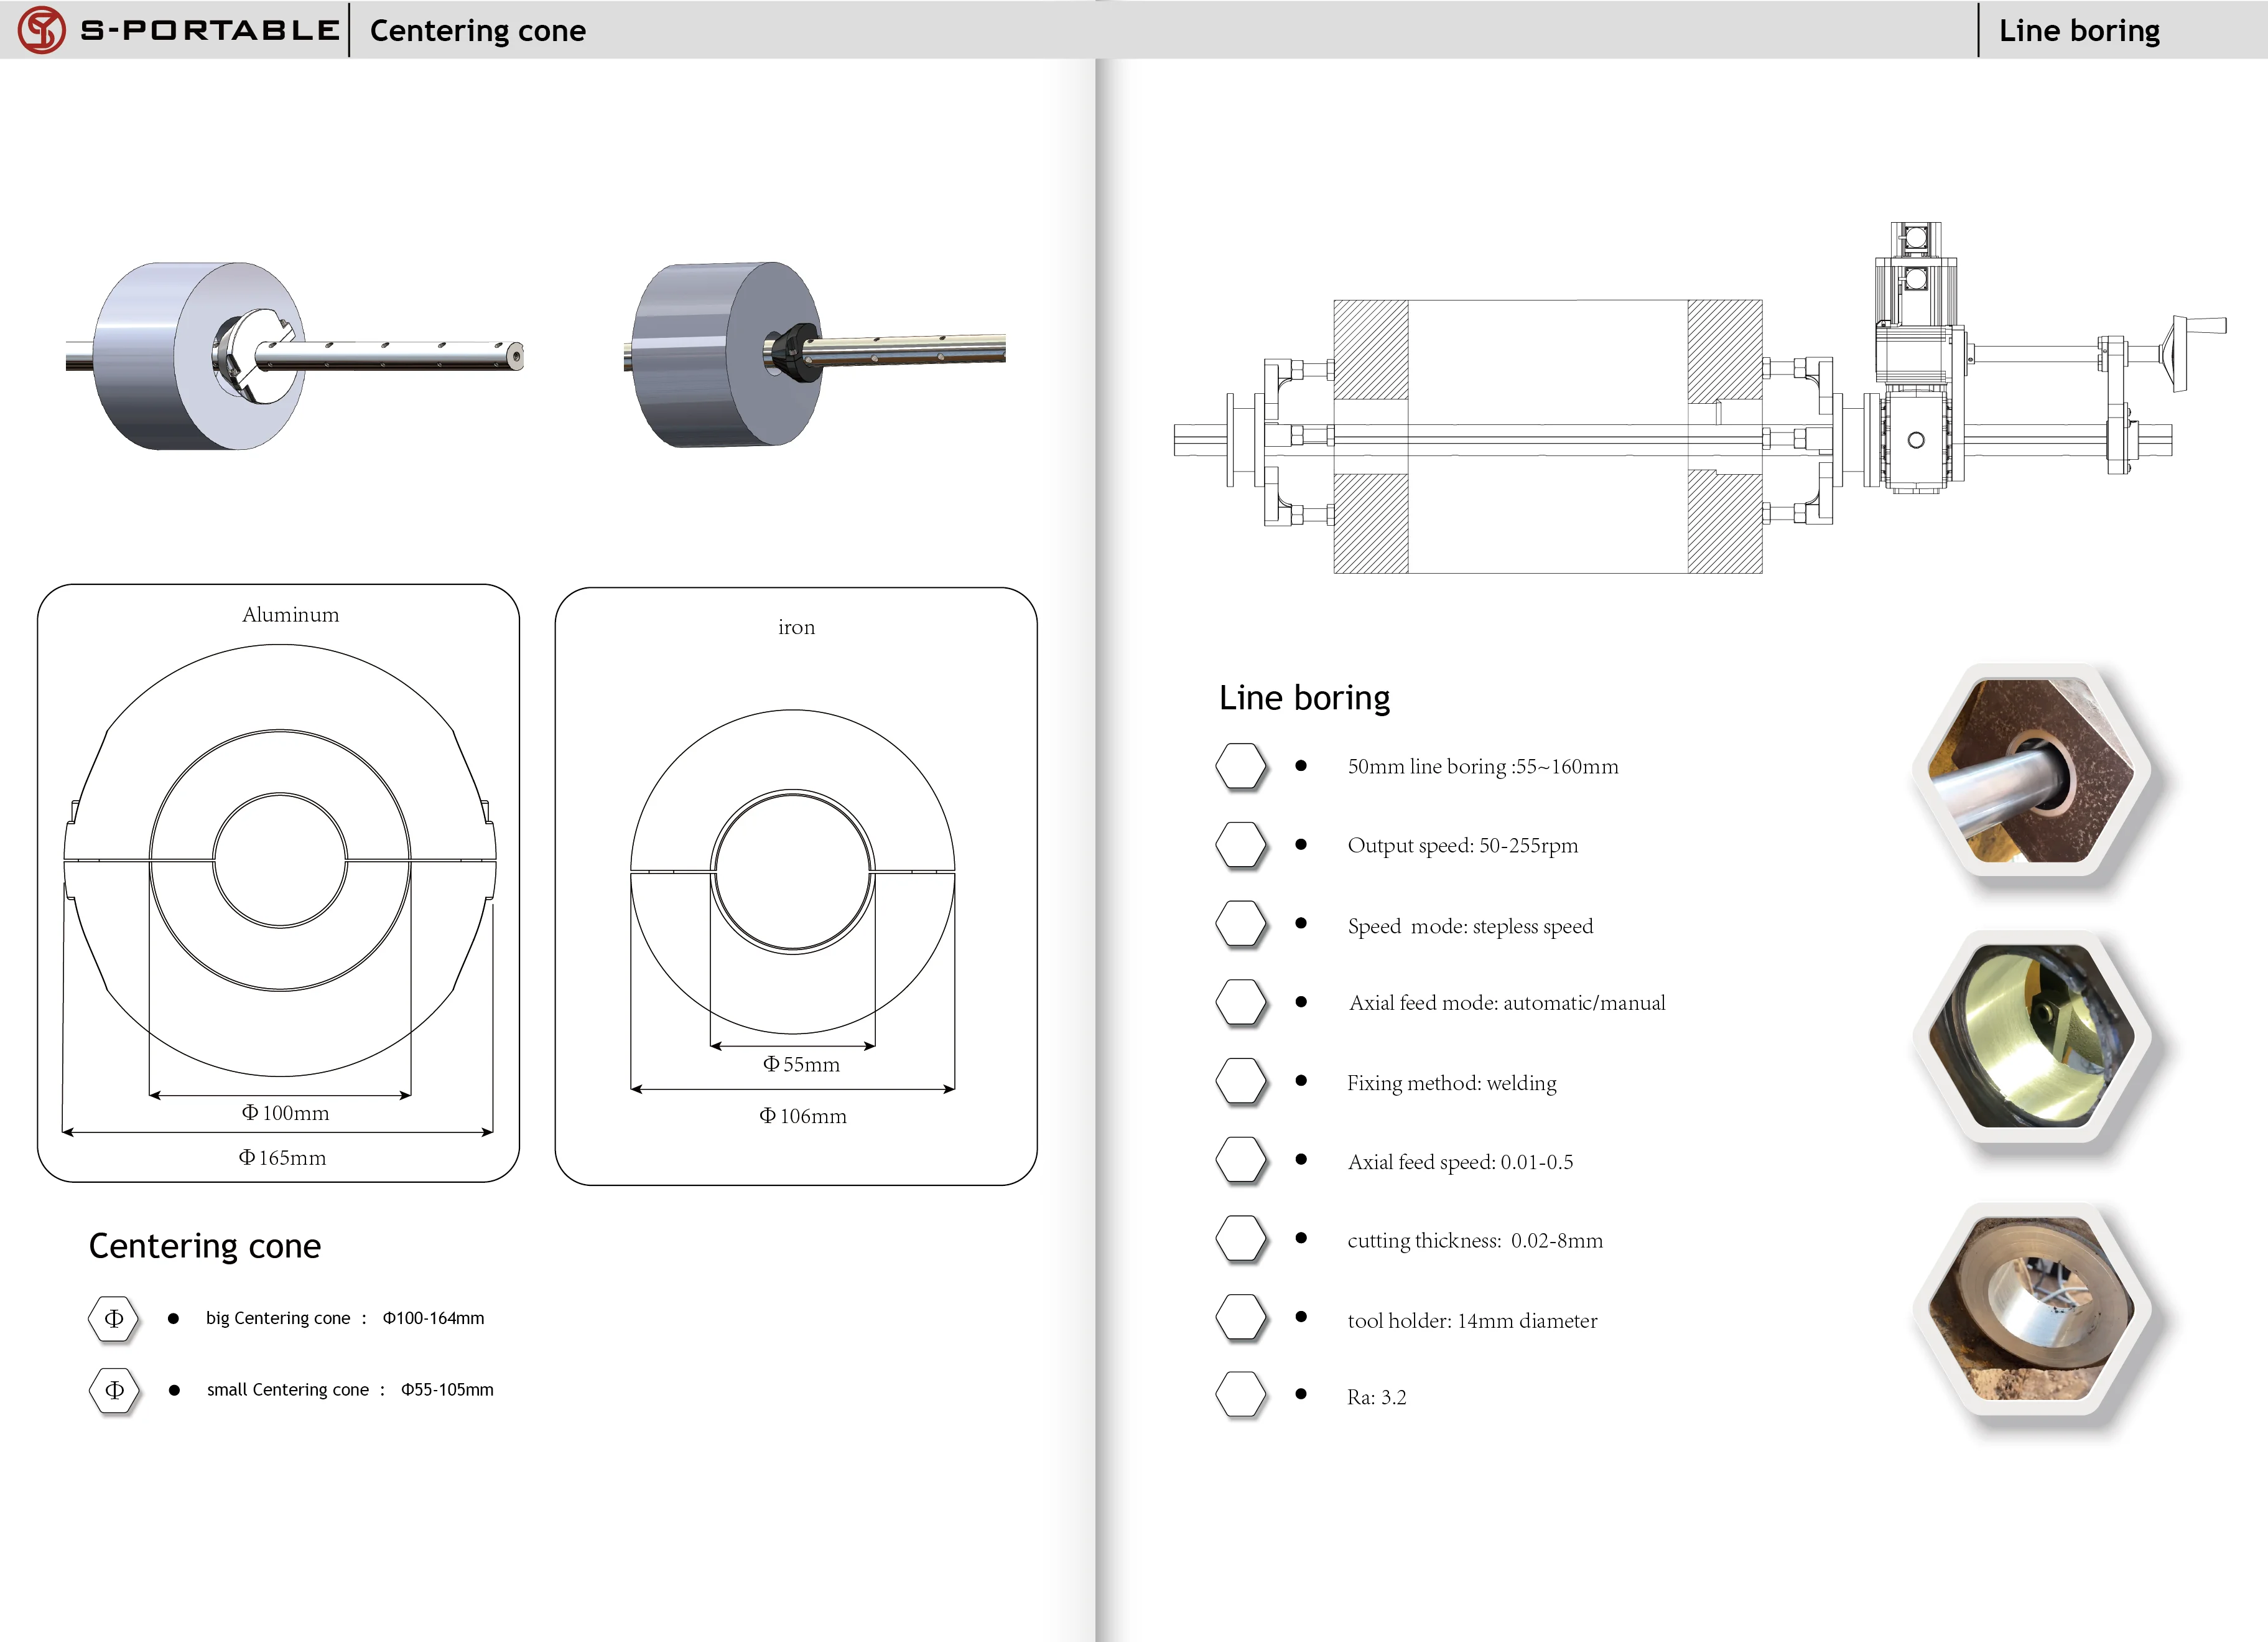This screenshot has height=1642, width=2268.
Task: Click the phi hexagon beside big Centering cone
Action: 114,1318
